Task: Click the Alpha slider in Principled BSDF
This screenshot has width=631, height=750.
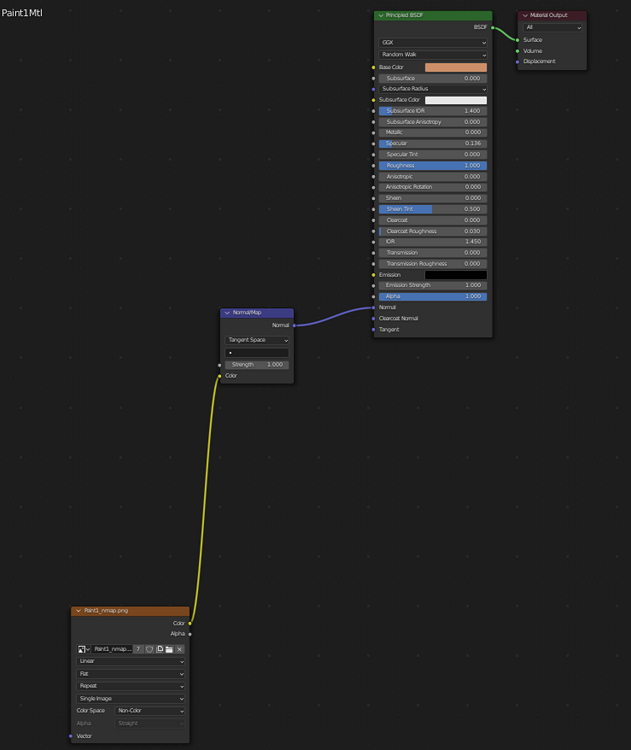Action: coord(433,297)
